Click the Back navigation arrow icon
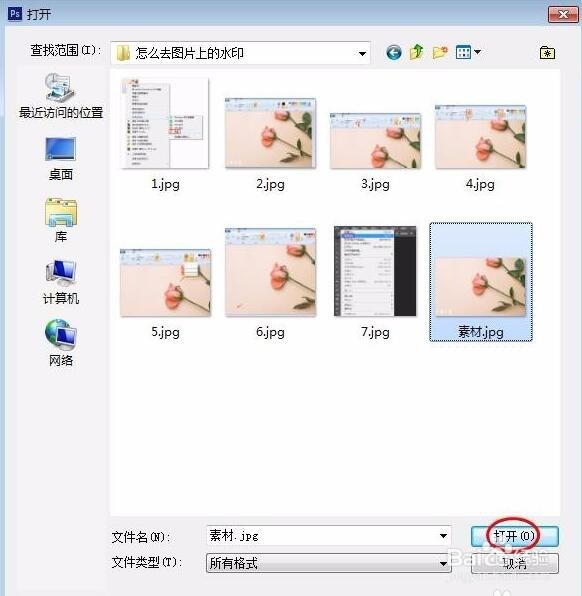This screenshot has height=596, width=582. click(393, 52)
